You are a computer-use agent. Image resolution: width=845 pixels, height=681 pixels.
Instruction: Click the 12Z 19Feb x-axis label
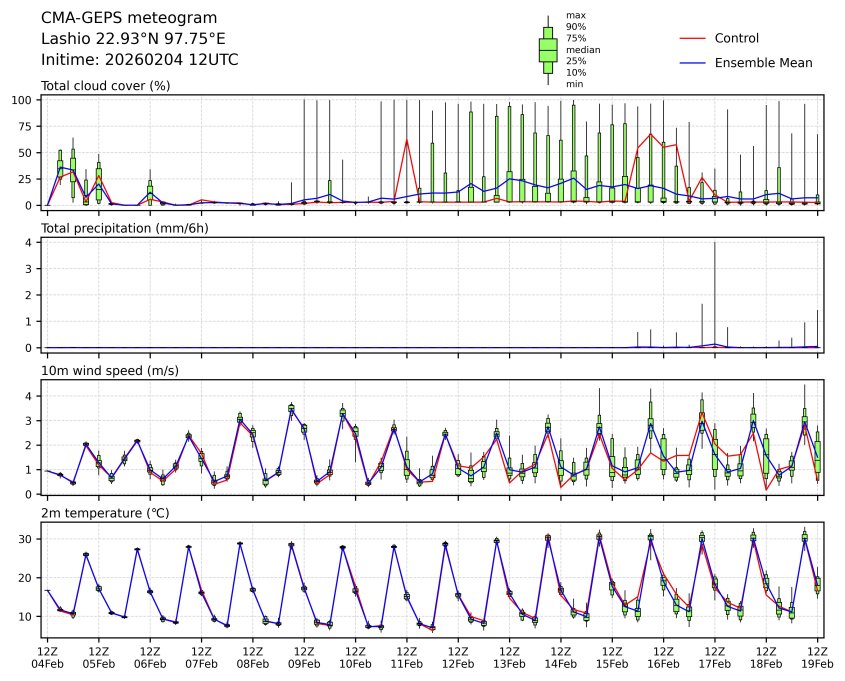pyautogui.click(x=817, y=657)
